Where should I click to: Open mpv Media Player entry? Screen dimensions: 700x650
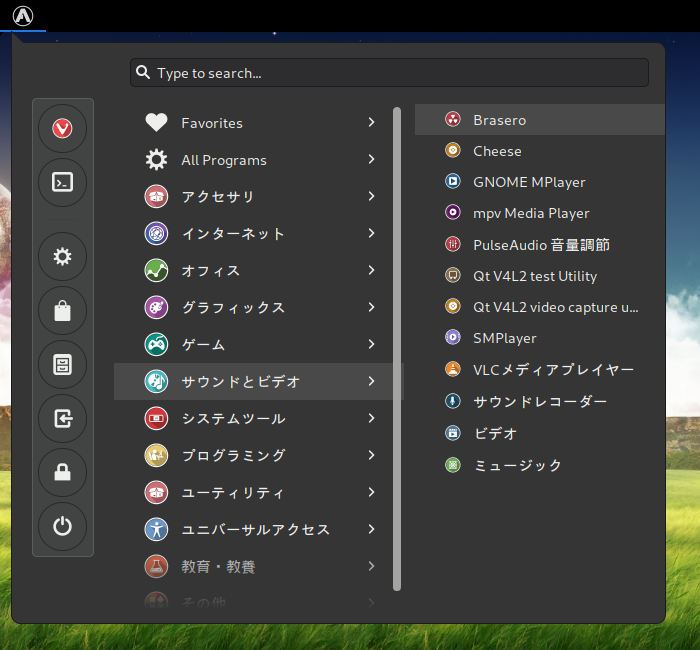coord(540,213)
